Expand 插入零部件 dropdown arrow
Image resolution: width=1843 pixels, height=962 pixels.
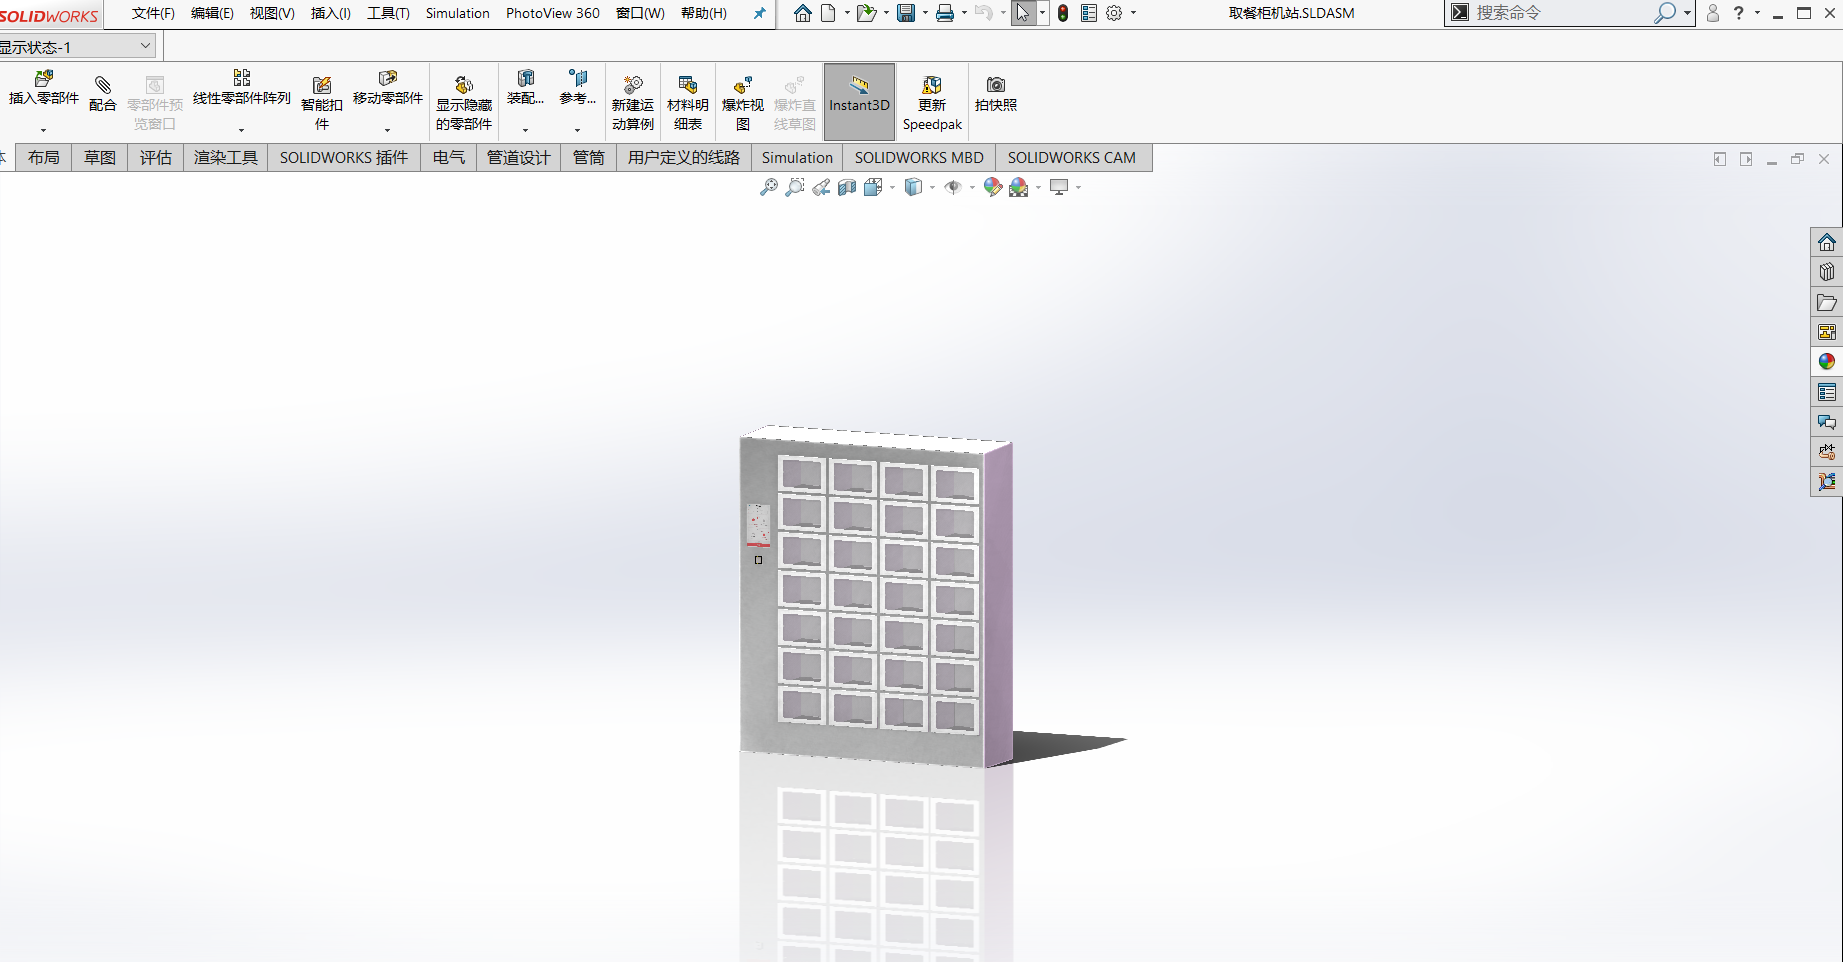(44, 130)
